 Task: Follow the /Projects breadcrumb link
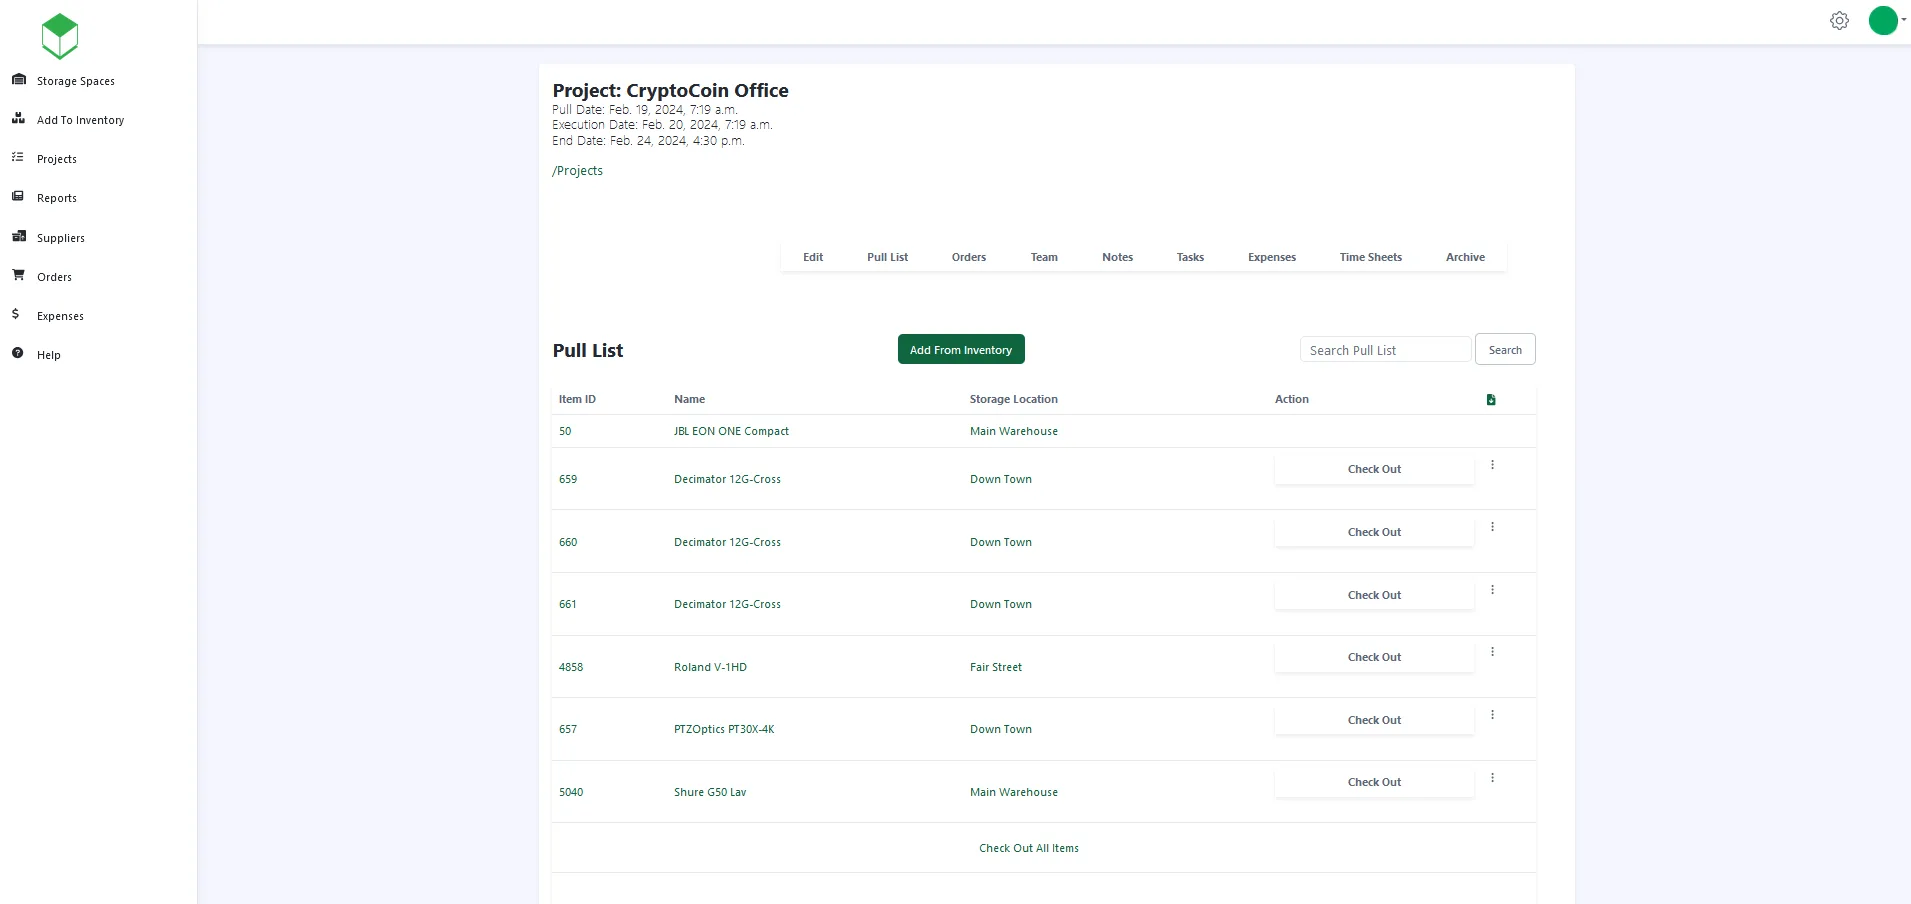578,170
